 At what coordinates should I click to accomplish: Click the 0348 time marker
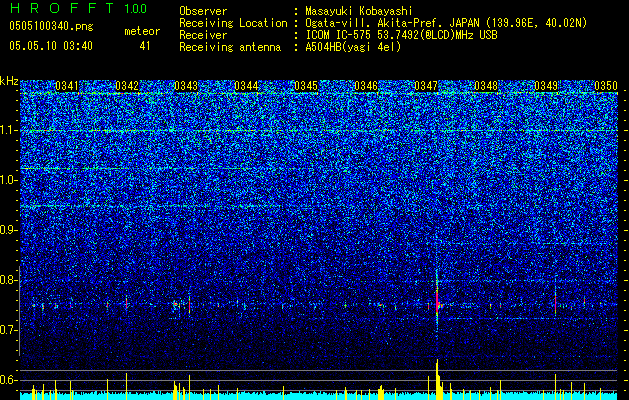coord(486,86)
